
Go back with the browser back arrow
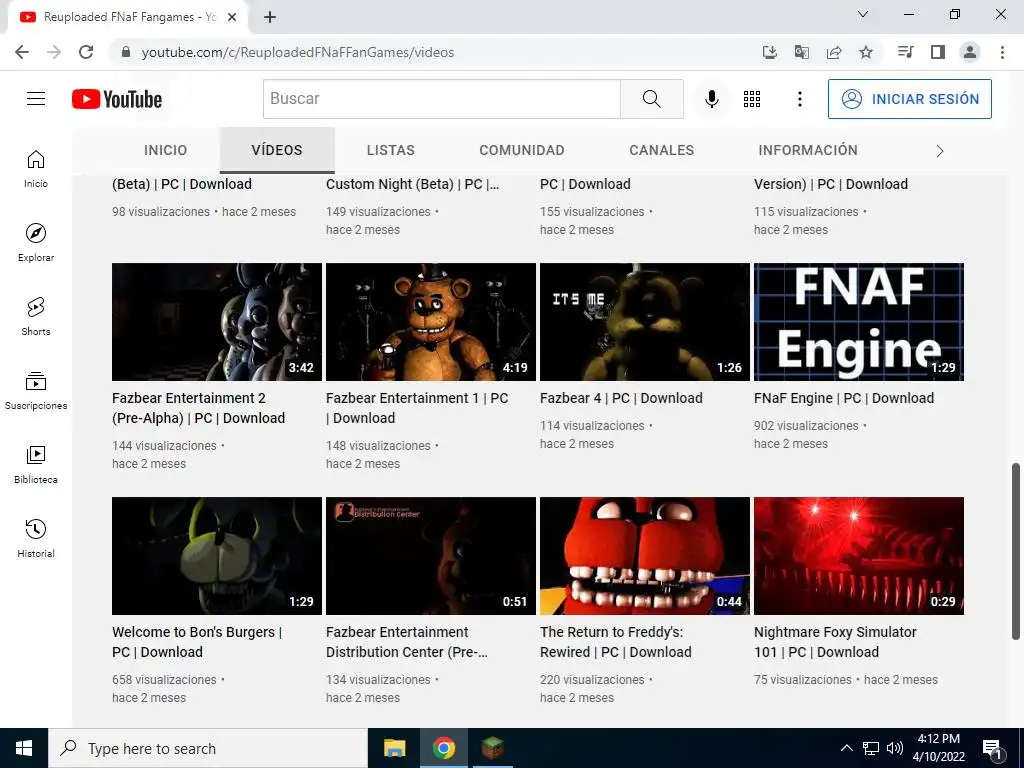click(22, 52)
